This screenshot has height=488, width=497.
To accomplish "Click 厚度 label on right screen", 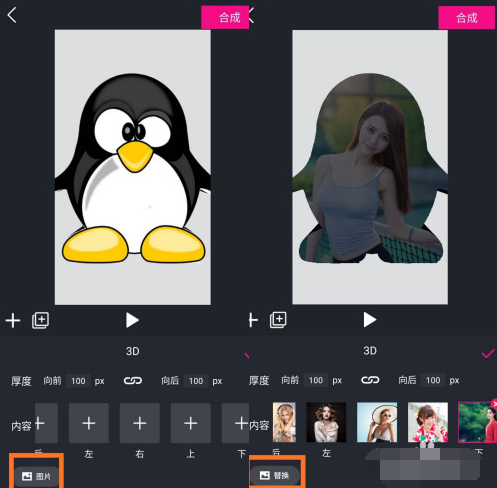I will (x=259, y=380).
